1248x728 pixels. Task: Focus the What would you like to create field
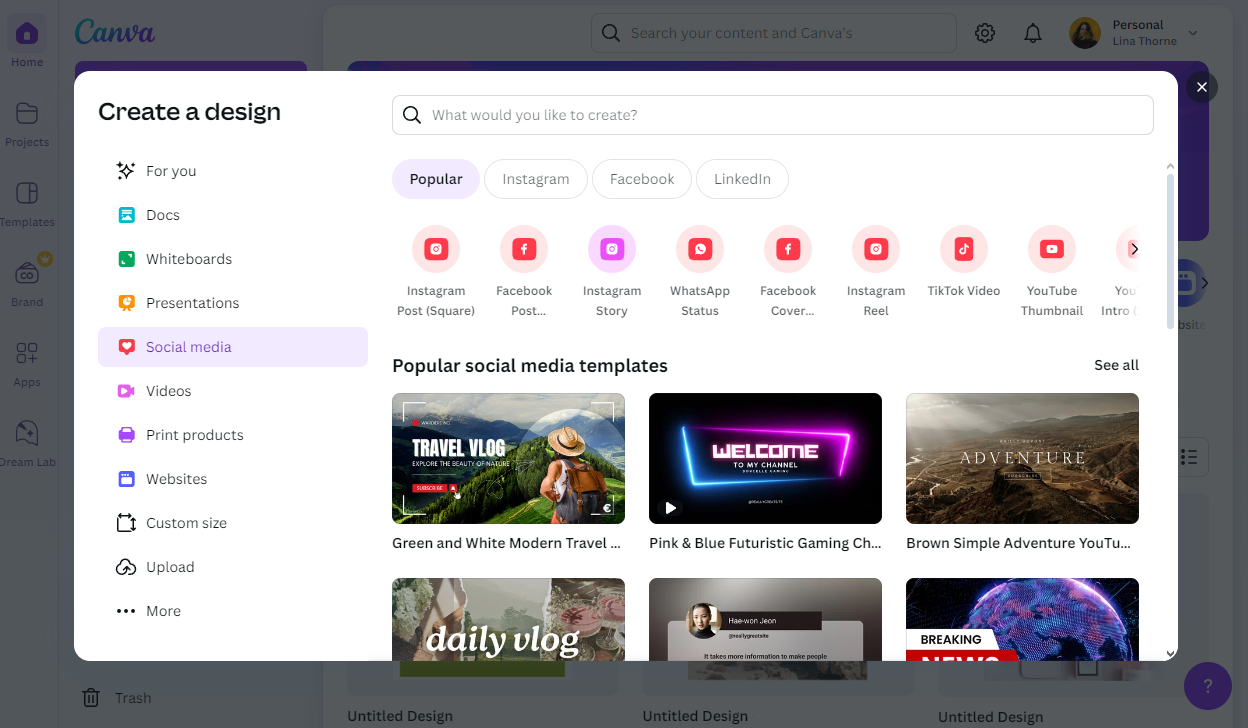773,115
